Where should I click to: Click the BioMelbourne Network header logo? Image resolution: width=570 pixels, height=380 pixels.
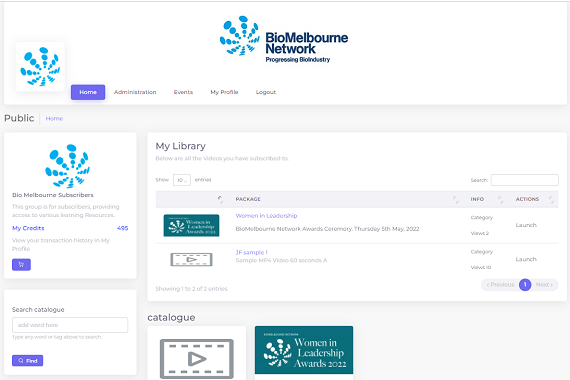coord(284,40)
